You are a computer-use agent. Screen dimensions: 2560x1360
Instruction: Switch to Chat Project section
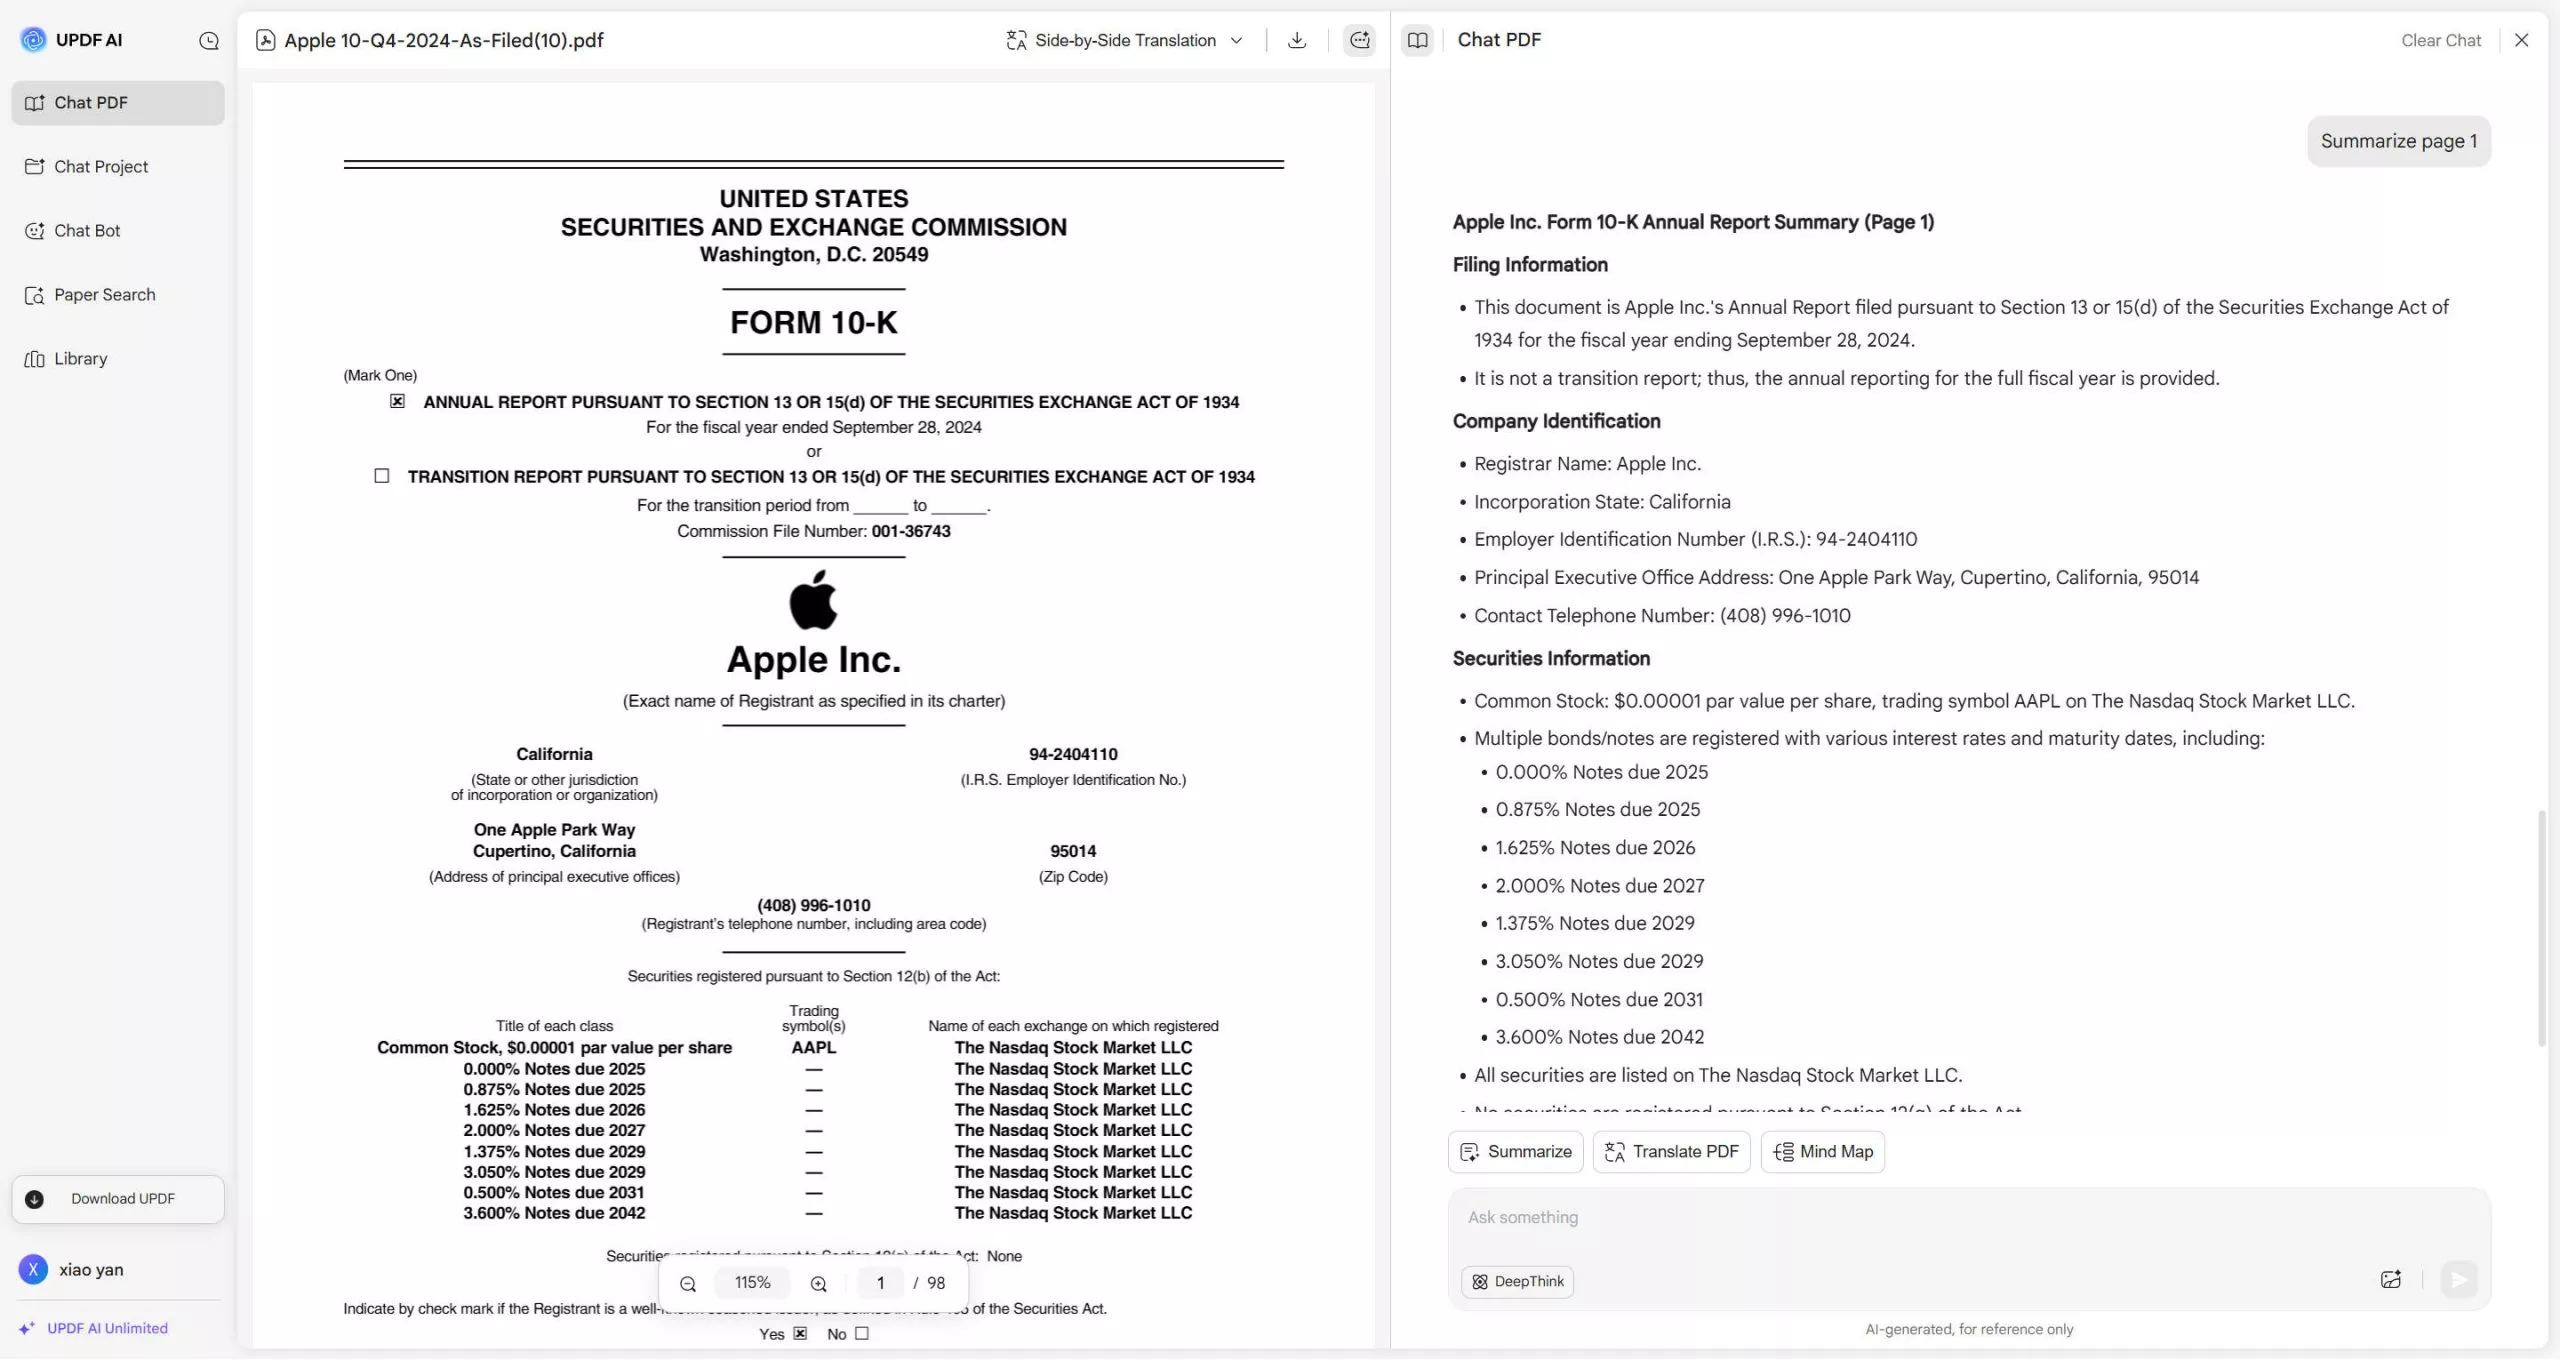pyautogui.click(x=101, y=166)
